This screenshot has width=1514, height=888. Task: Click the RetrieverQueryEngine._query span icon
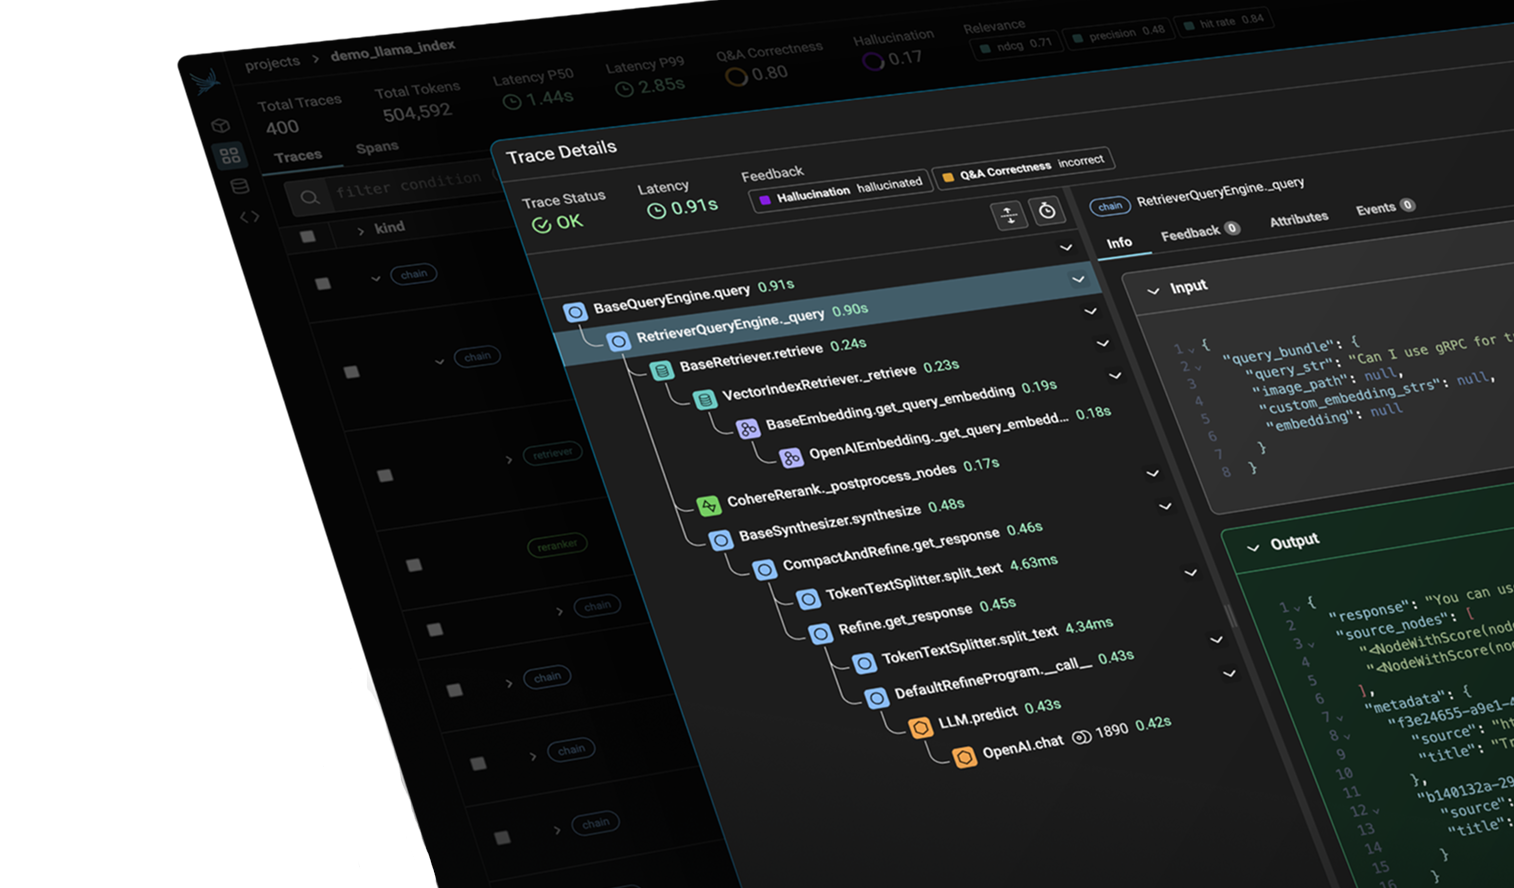(619, 342)
